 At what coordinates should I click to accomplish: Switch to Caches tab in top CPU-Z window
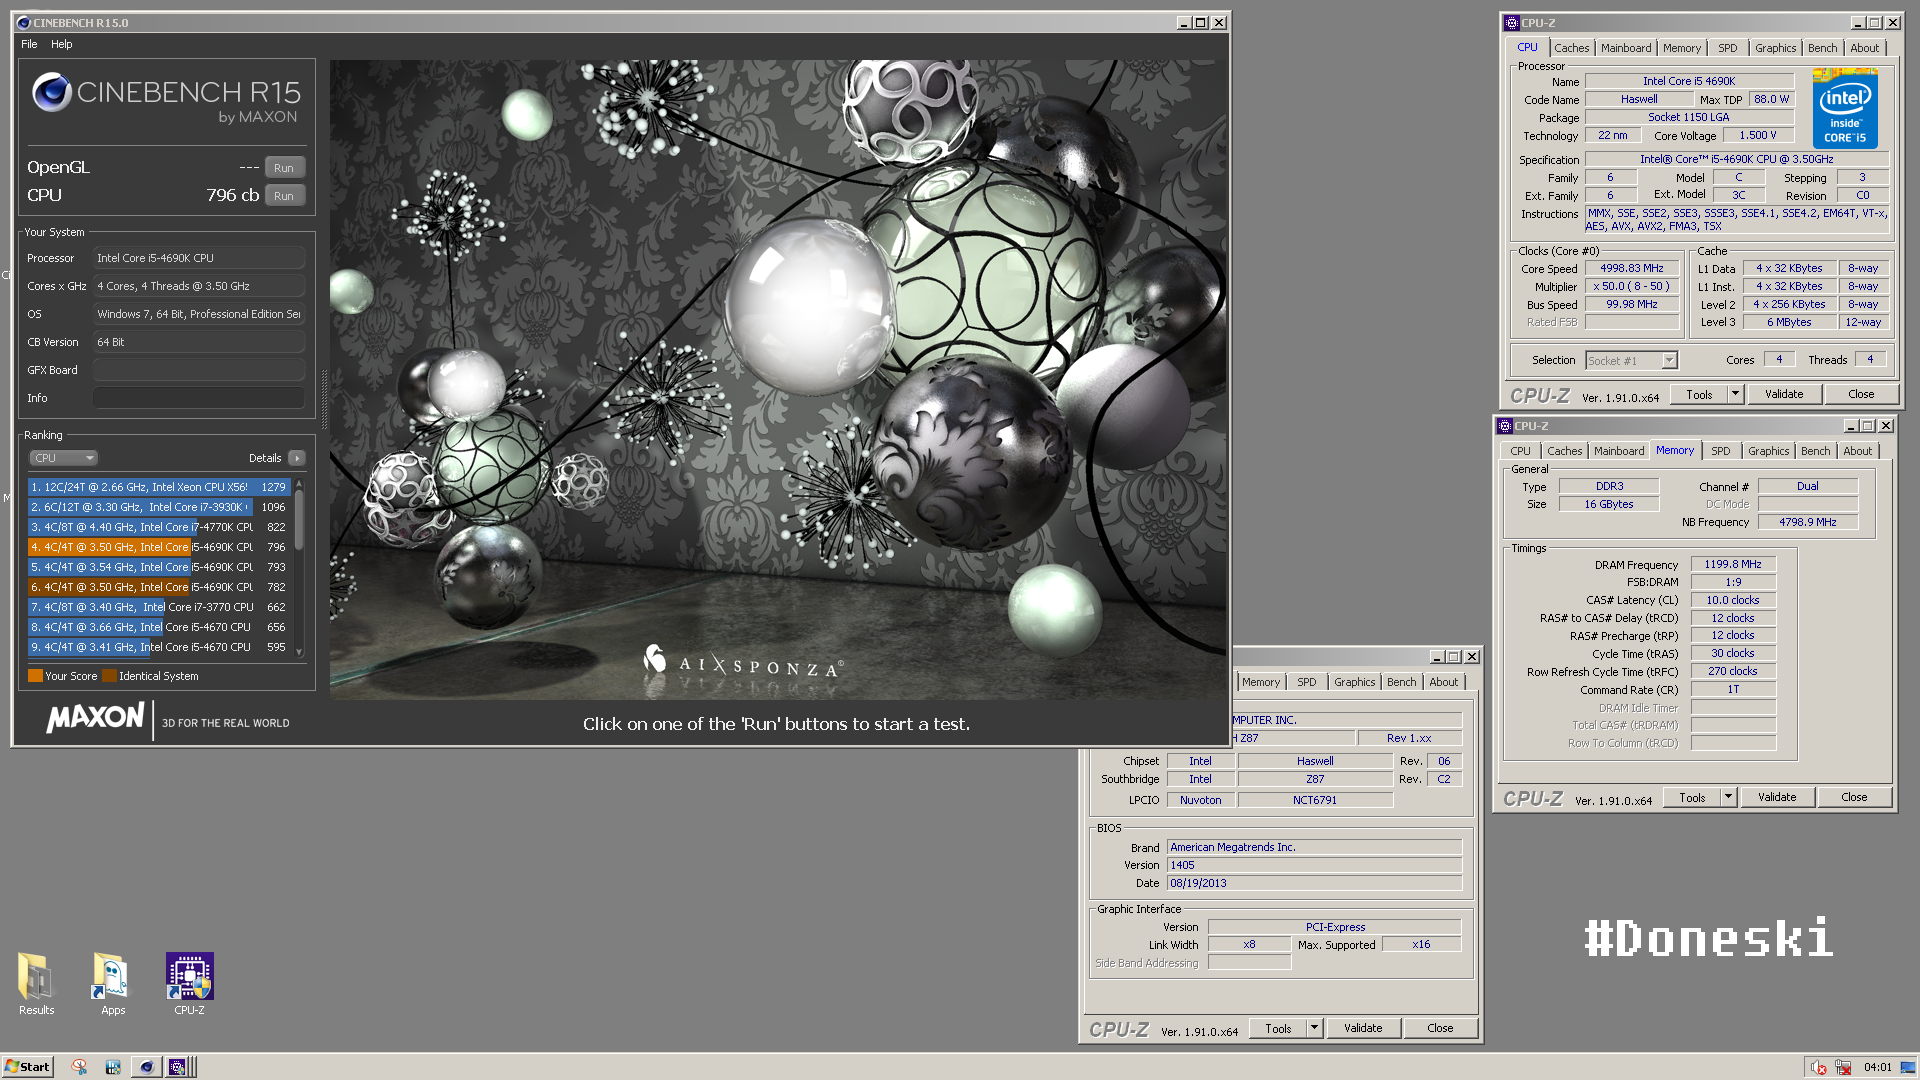pos(1571,48)
